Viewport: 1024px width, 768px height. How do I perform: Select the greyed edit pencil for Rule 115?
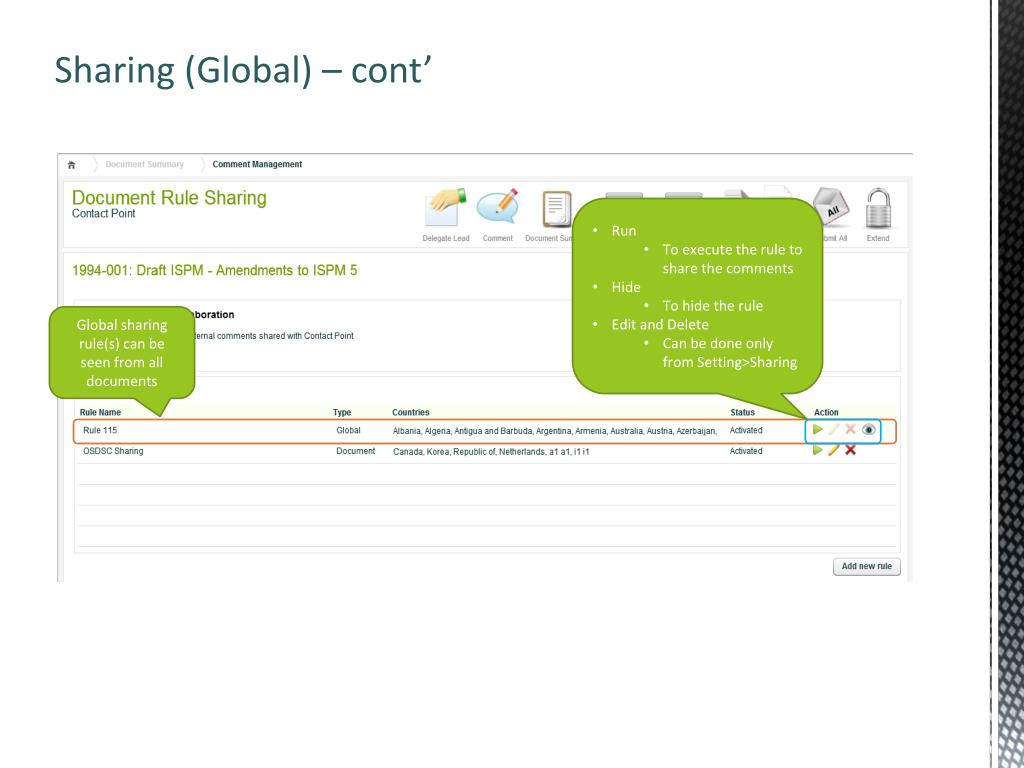click(x=834, y=430)
